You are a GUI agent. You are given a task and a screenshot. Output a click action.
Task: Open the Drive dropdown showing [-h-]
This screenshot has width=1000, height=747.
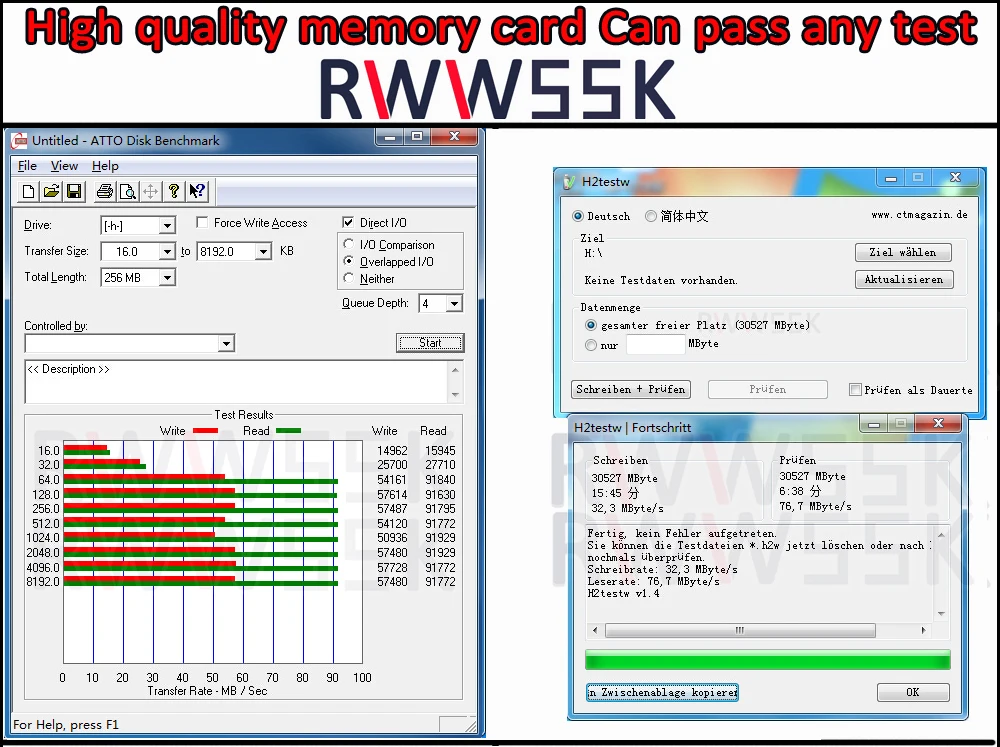tap(167, 226)
